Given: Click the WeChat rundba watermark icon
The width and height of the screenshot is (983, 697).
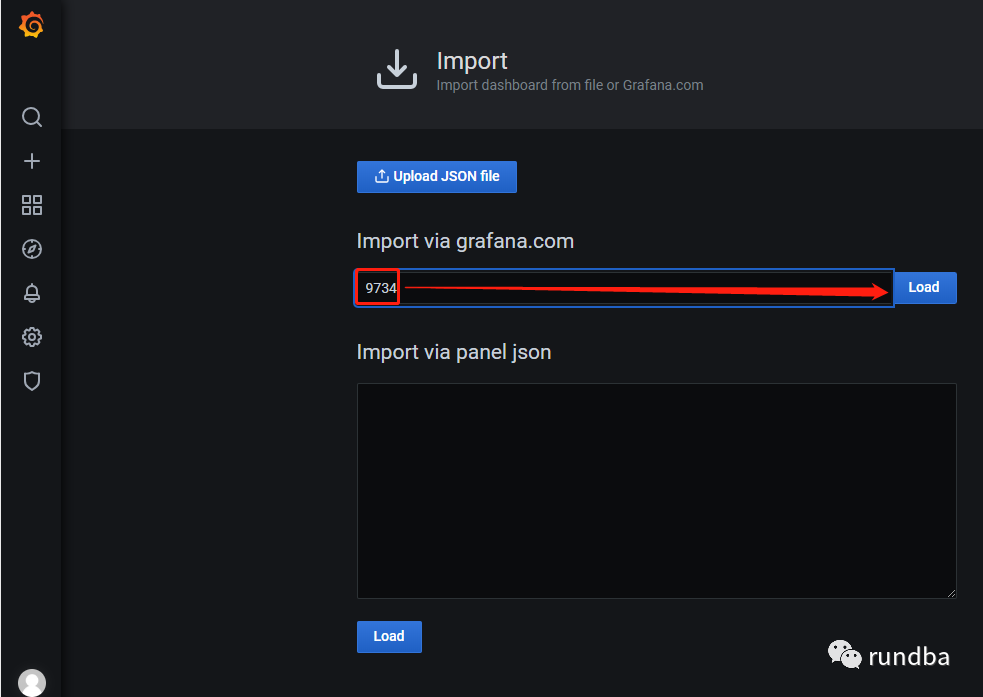Looking at the screenshot, I should click(x=844, y=655).
